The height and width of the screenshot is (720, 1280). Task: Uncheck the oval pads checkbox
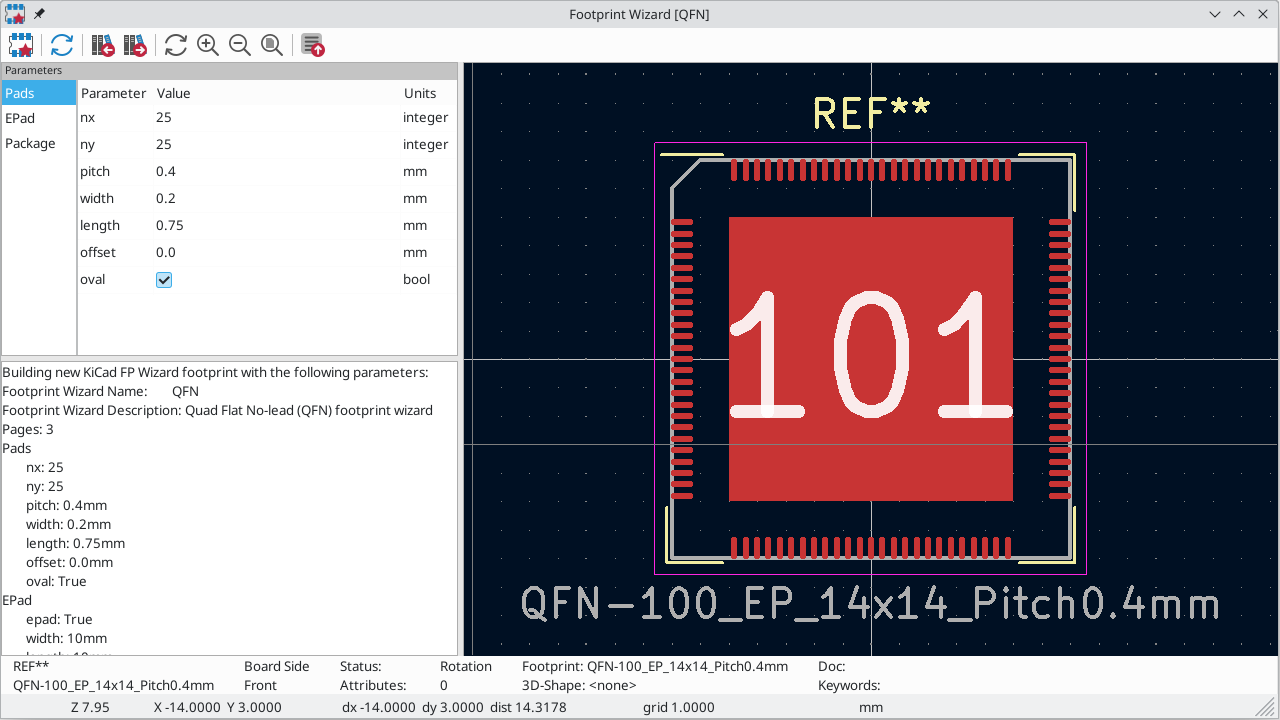(x=164, y=280)
